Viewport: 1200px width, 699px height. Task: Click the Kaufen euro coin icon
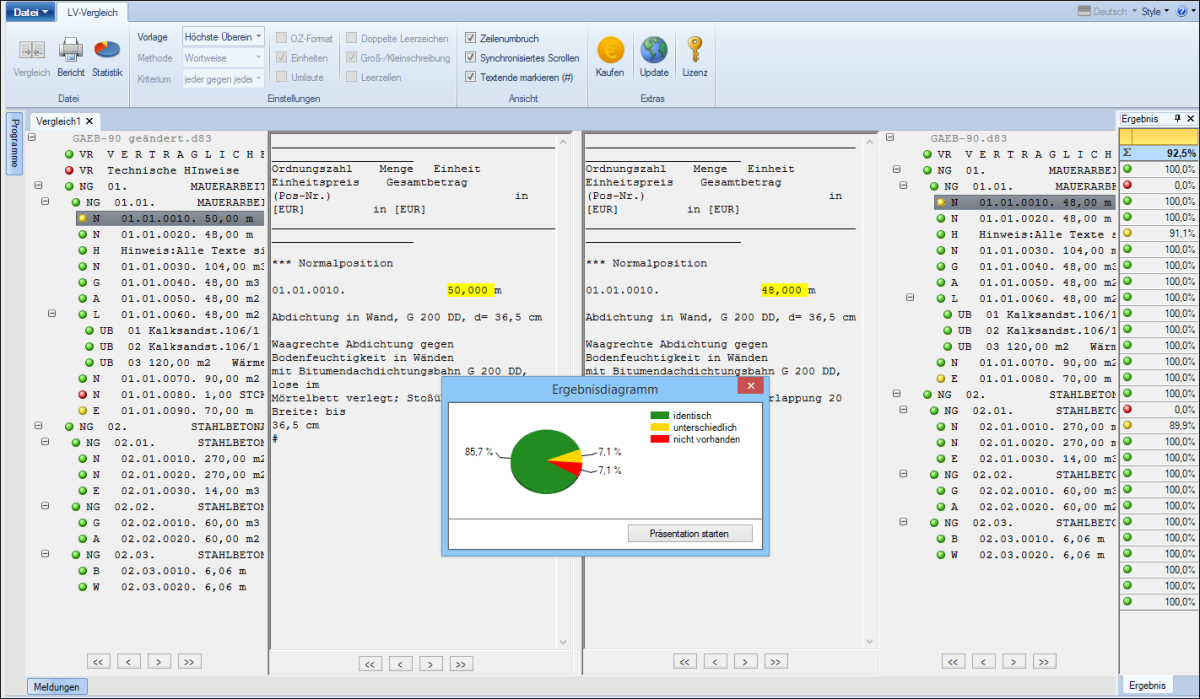click(x=610, y=50)
